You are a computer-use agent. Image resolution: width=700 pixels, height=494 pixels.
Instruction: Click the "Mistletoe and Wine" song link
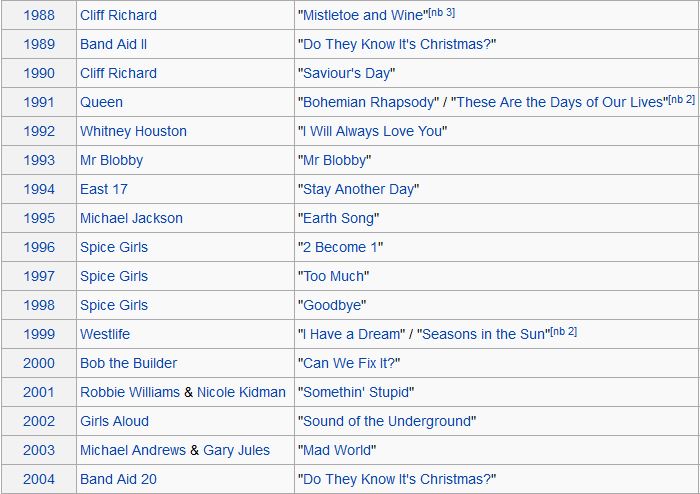(x=362, y=15)
